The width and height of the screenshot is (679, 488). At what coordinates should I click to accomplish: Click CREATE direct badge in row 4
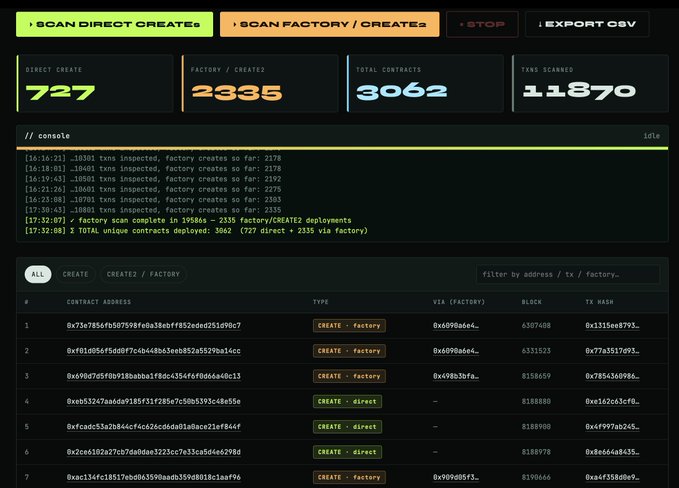(x=347, y=401)
